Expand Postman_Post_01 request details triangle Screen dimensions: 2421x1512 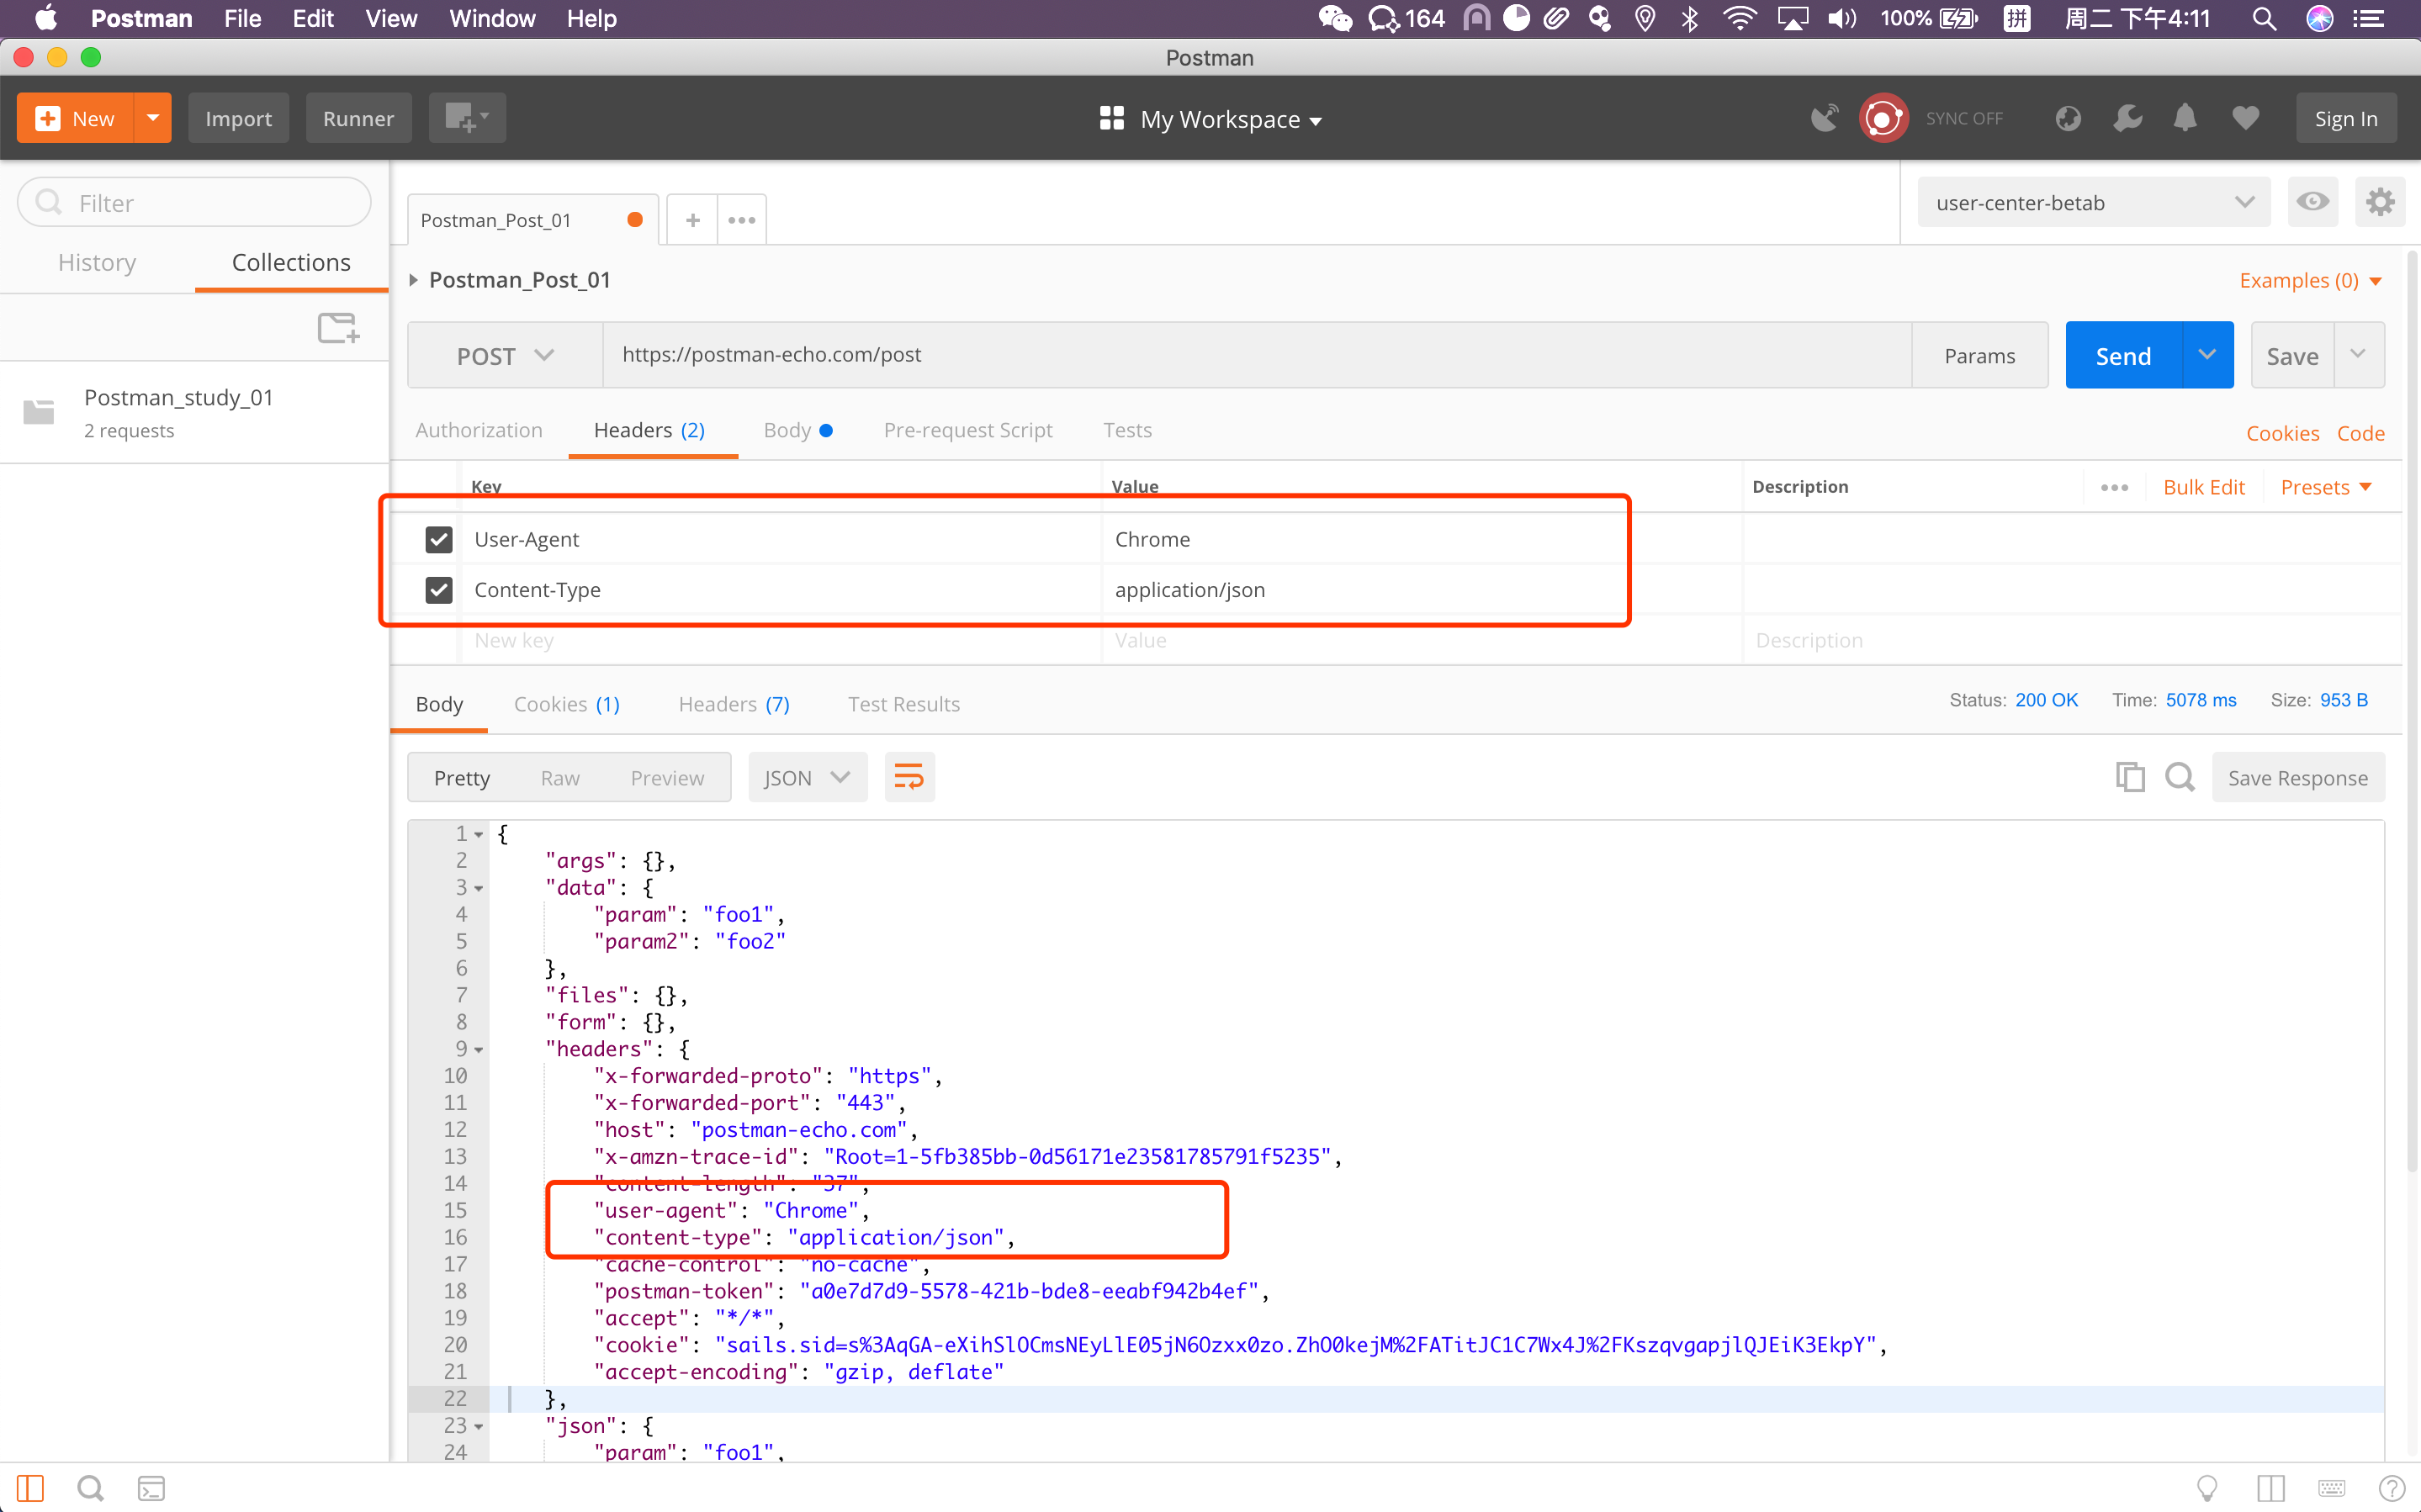(x=413, y=280)
